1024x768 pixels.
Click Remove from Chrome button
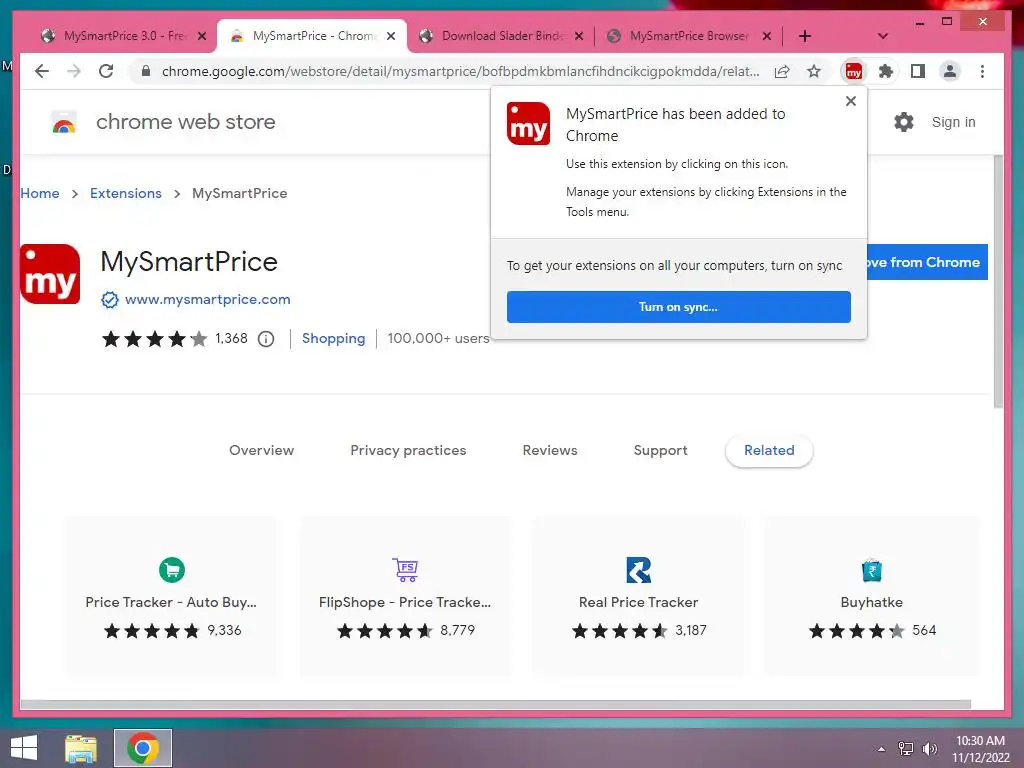pos(927,262)
